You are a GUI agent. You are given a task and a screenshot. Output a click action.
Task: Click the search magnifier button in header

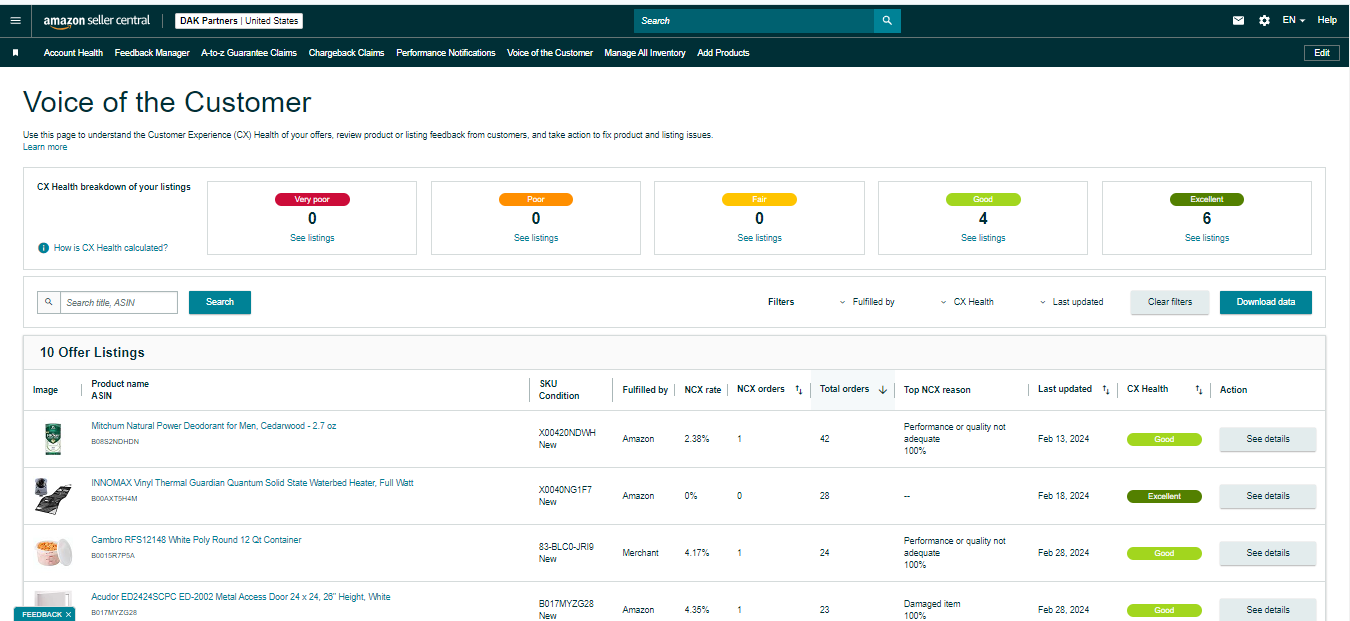point(887,20)
